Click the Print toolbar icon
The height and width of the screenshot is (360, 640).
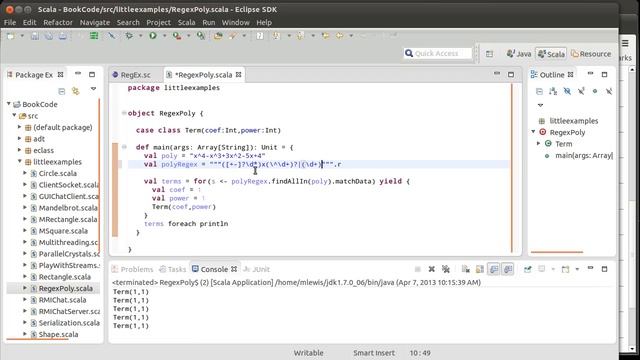[x=62, y=36]
